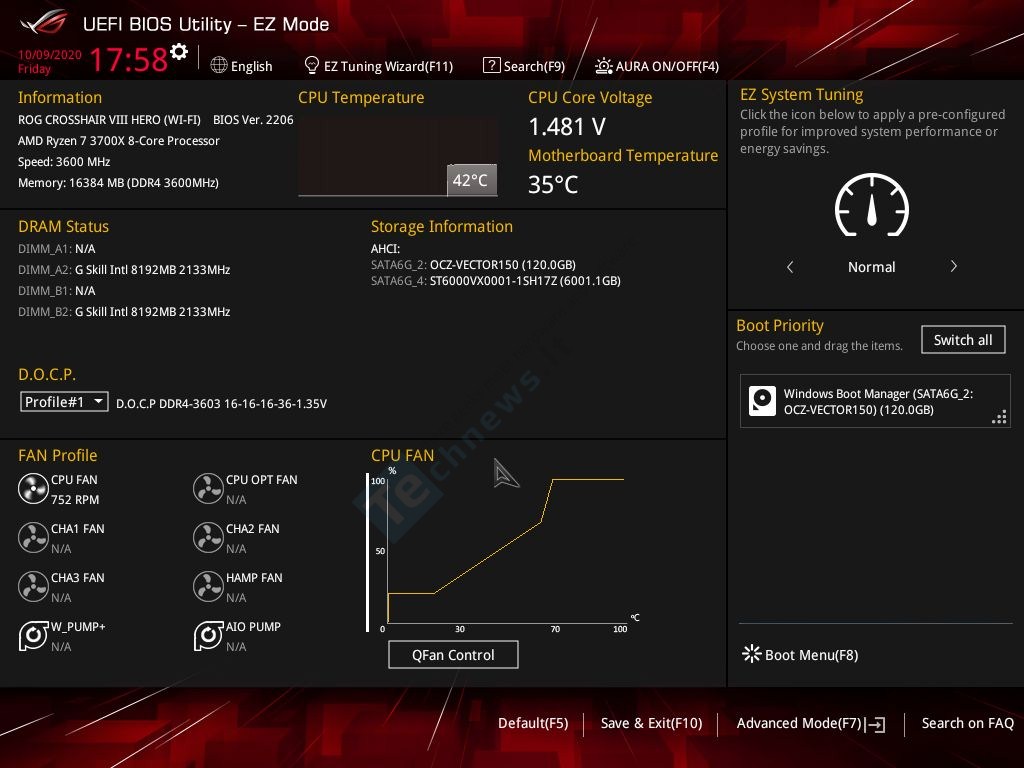
Task: Open QFan Control
Action: click(x=453, y=654)
